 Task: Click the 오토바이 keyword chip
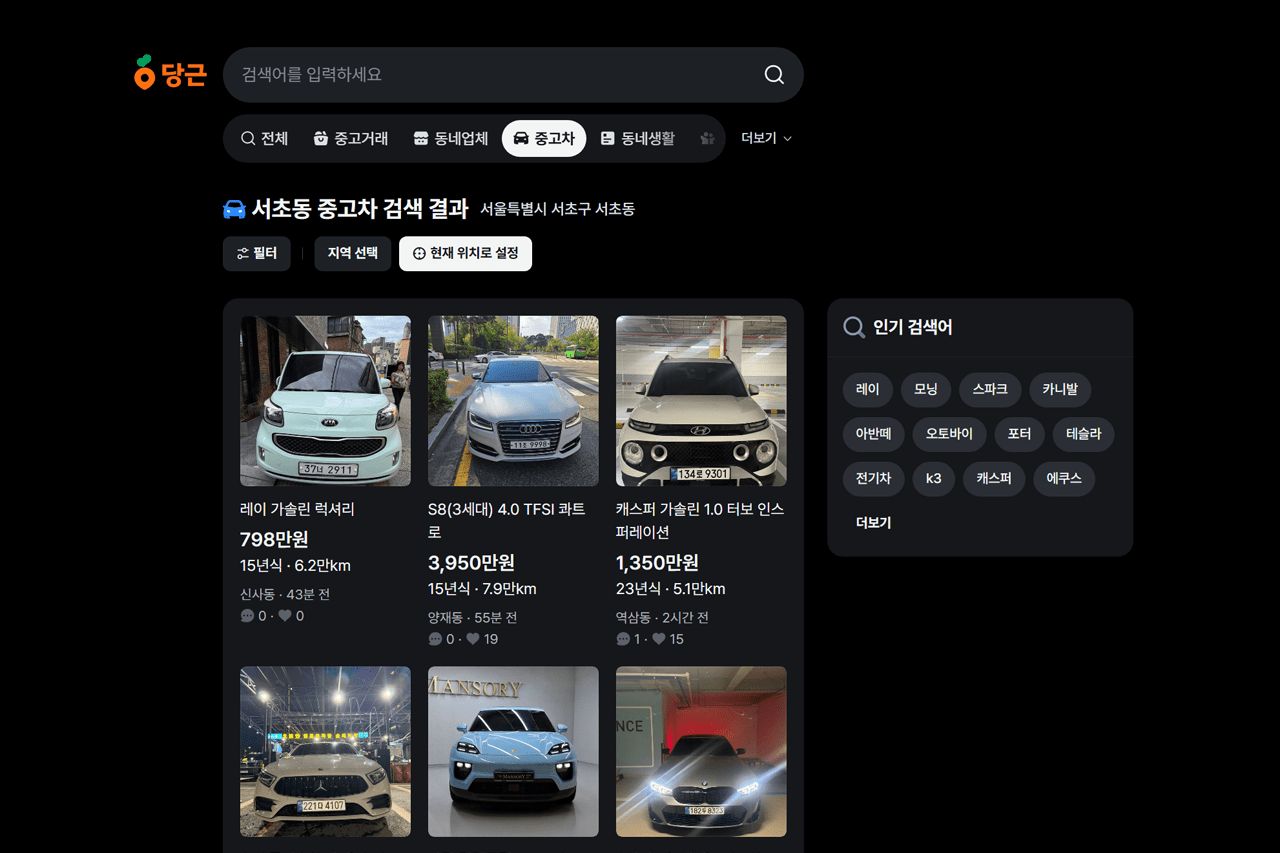(950, 434)
